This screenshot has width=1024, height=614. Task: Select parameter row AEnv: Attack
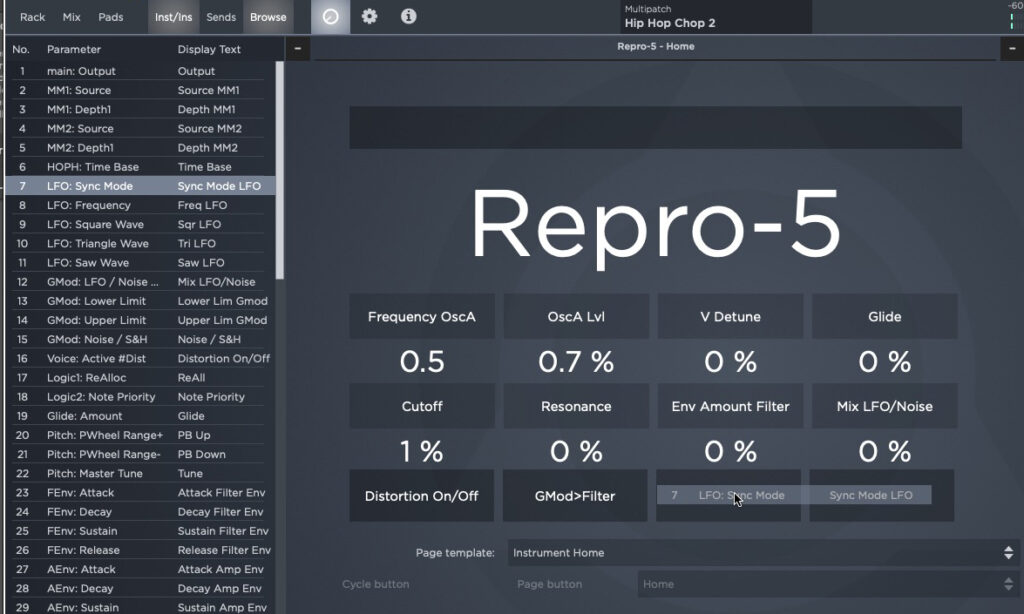coord(140,569)
